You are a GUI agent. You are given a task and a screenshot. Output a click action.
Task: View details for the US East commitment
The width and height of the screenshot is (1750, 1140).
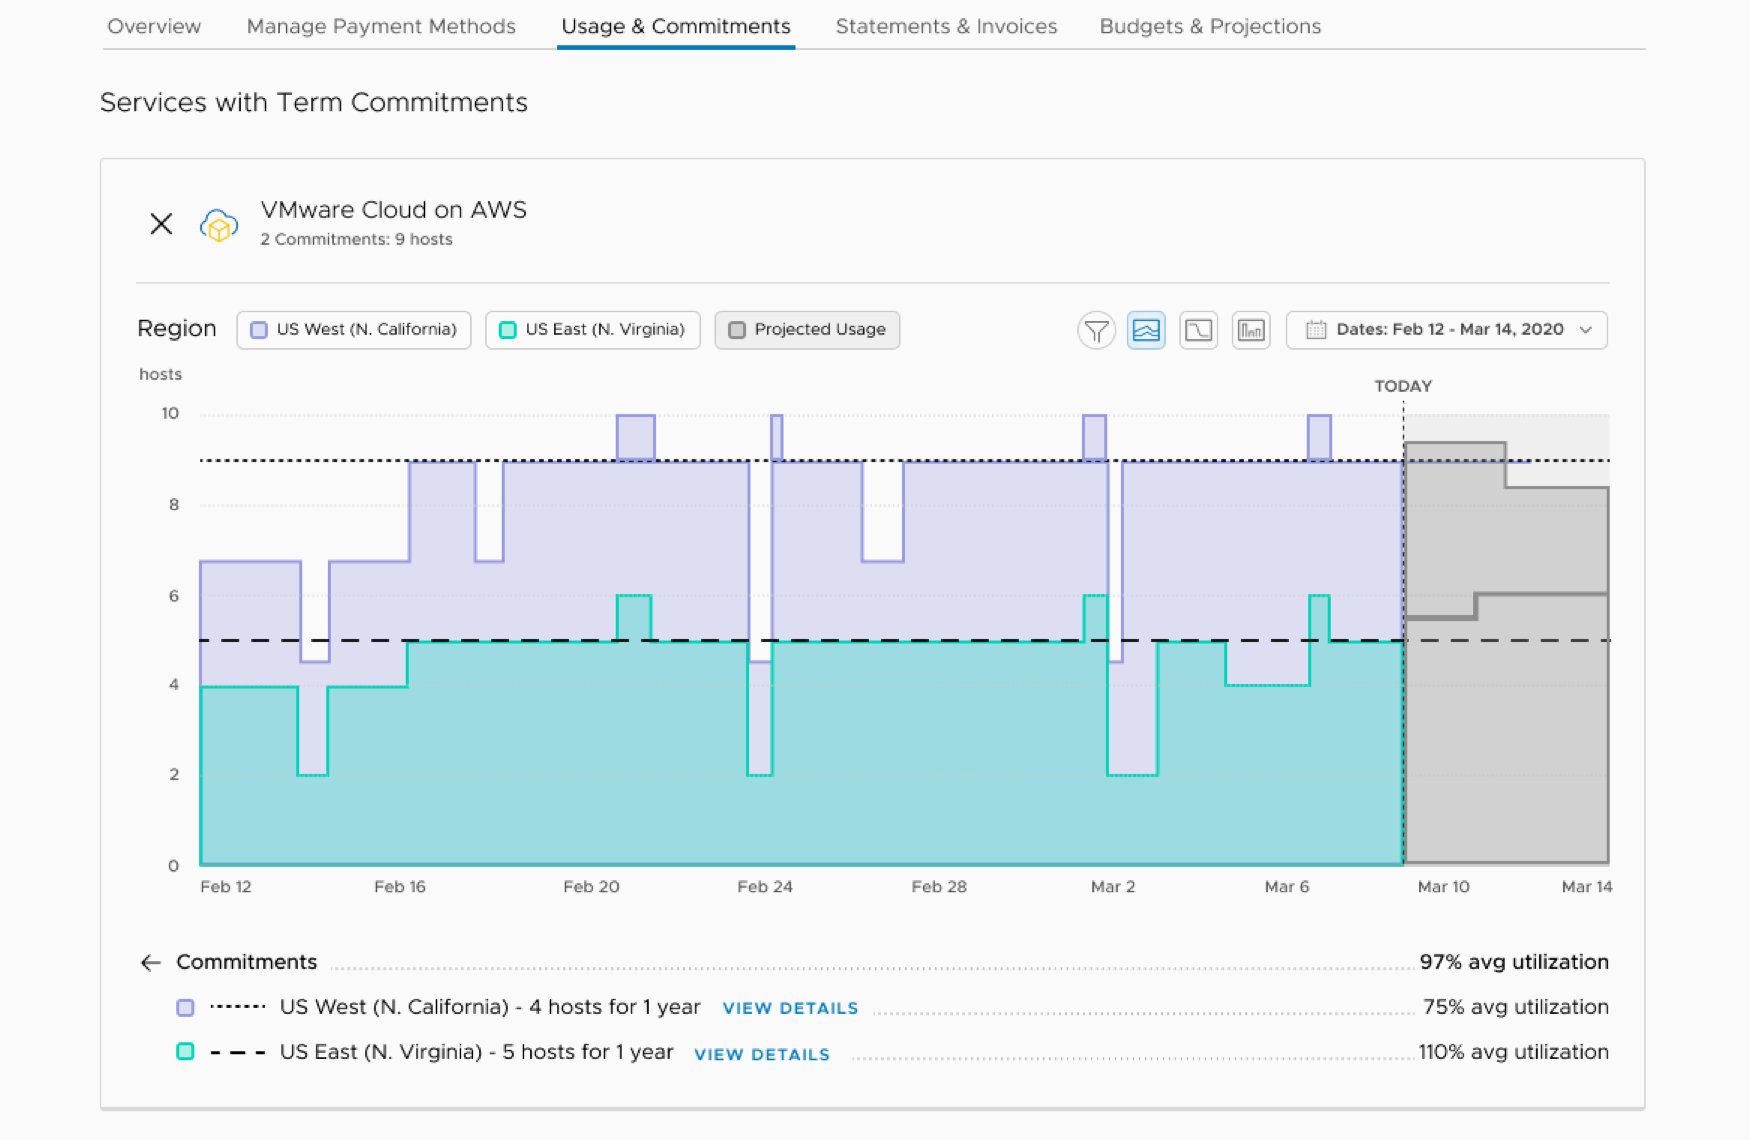pos(762,1054)
